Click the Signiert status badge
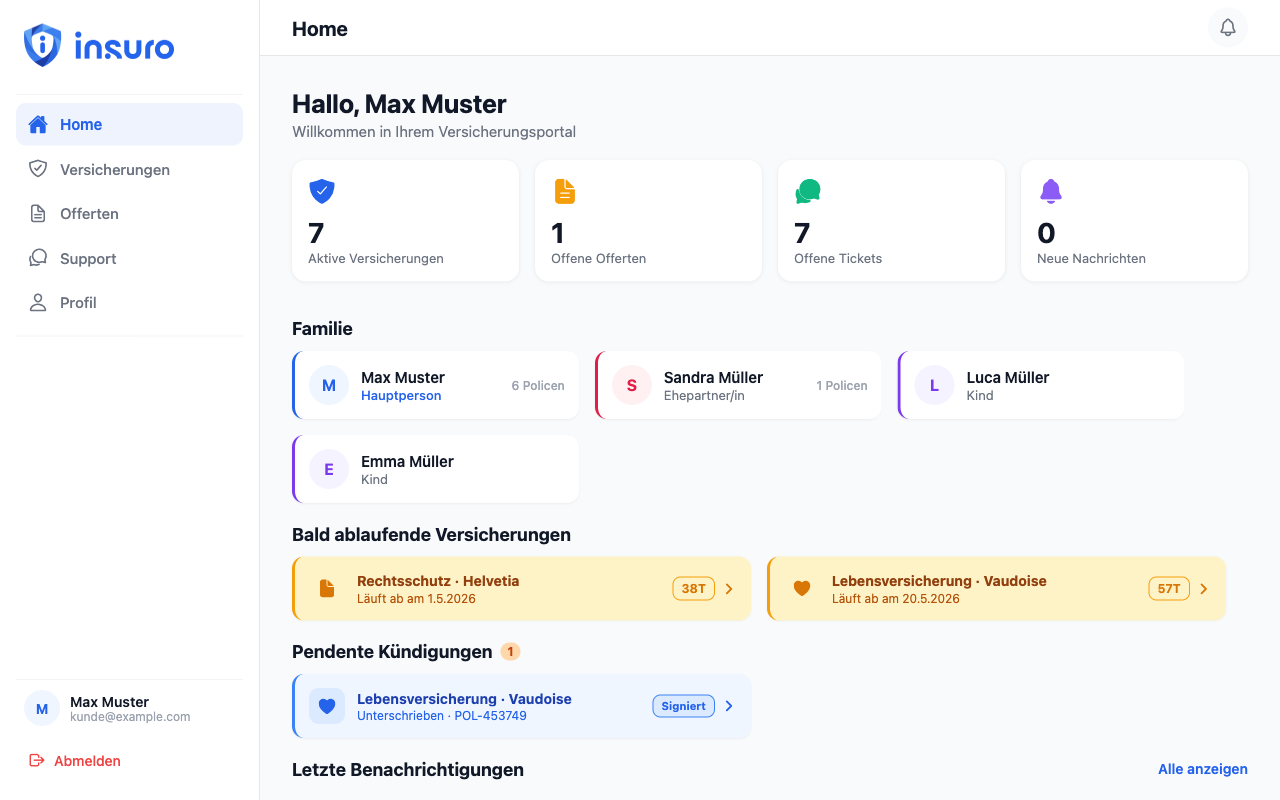The width and height of the screenshot is (1280, 800). click(684, 706)
